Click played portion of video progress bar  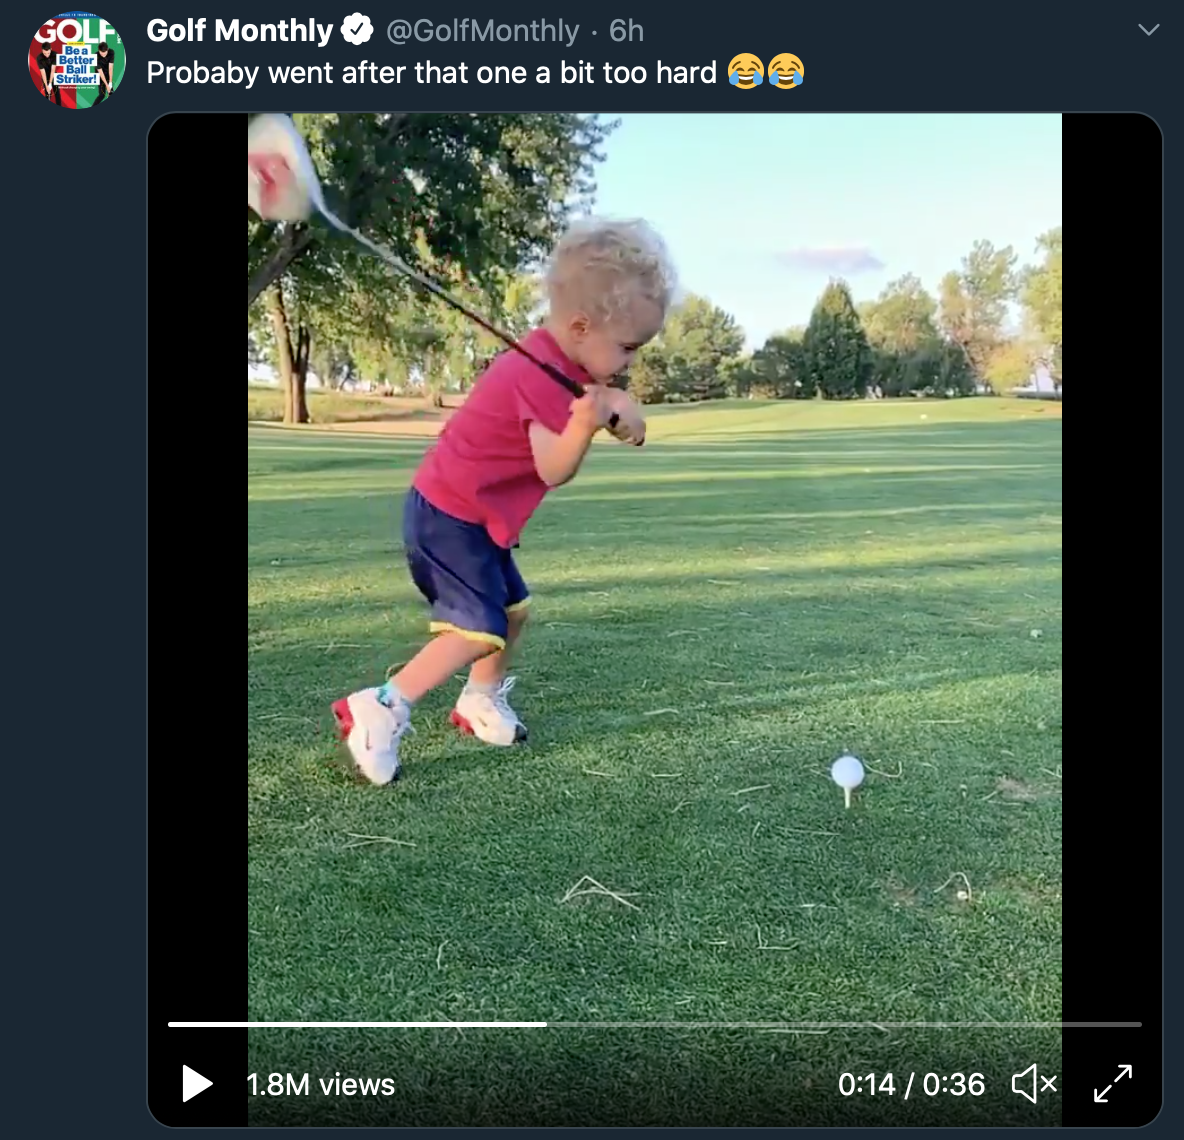pyautogui.click(x=356, y=1024)
